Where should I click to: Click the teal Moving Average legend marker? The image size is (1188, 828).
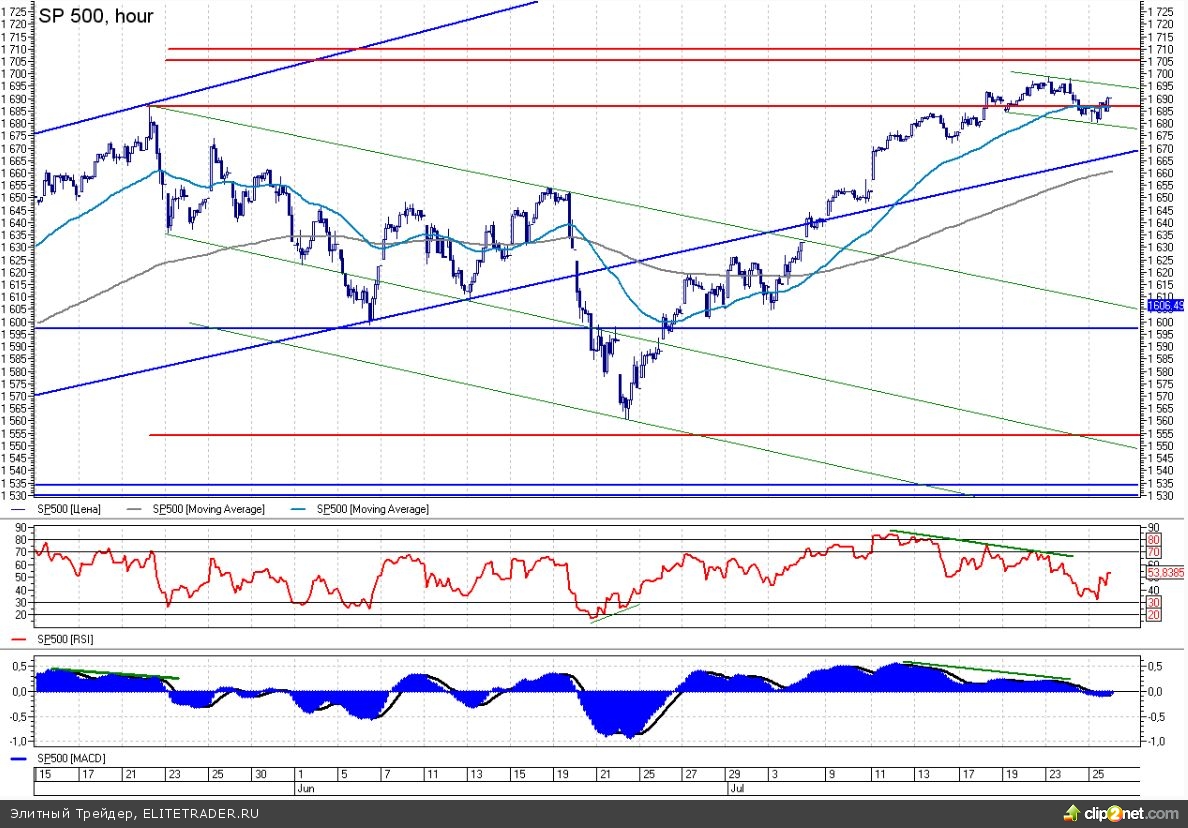[300, 509]
